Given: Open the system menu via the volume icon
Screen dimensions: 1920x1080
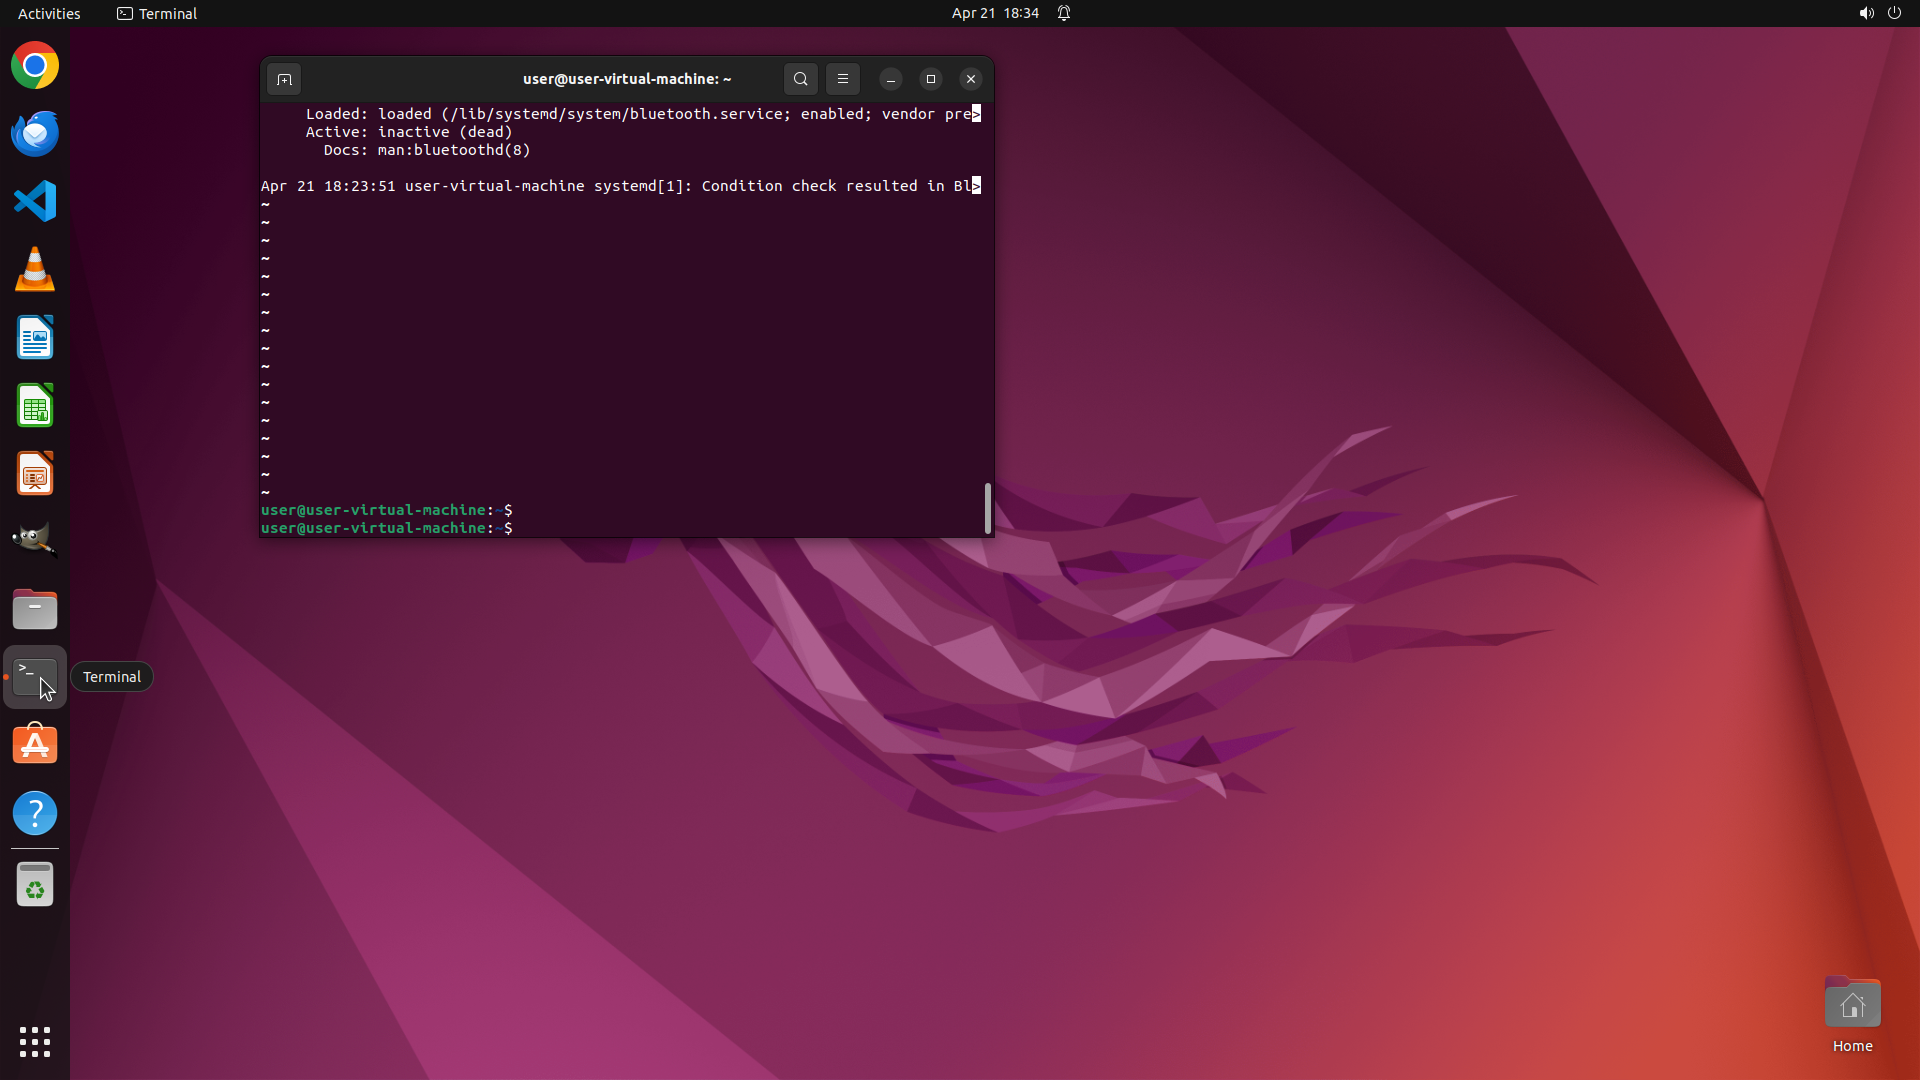Looking at the screenshot, I should click(x=1866, y=13).
